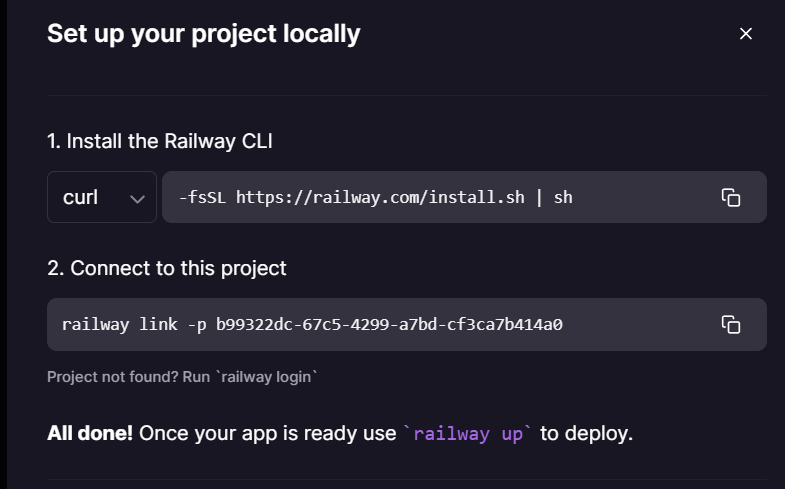The height and width of the screenshot is (489, 785).
Task: Copy the curl install command
Action: (x=731, y=197)
